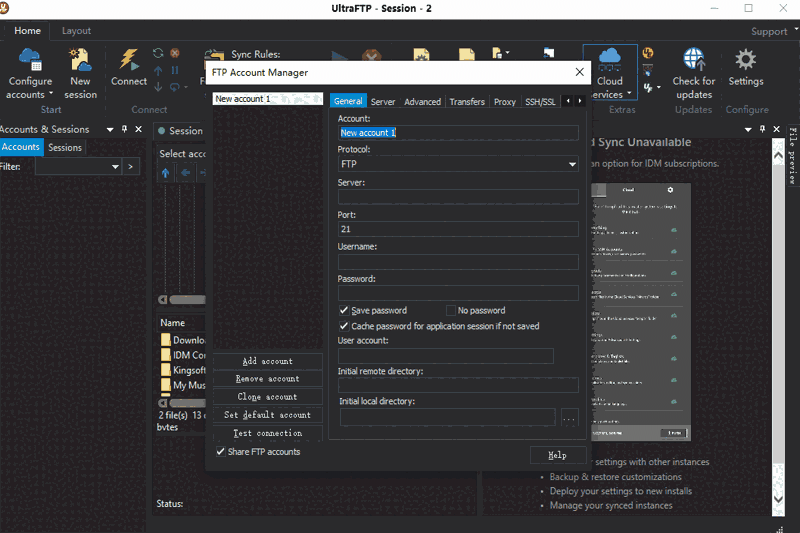Toggle the Share FTP accounts checkbox
Viewport: 800px width, 533px height.
[221, 452]
